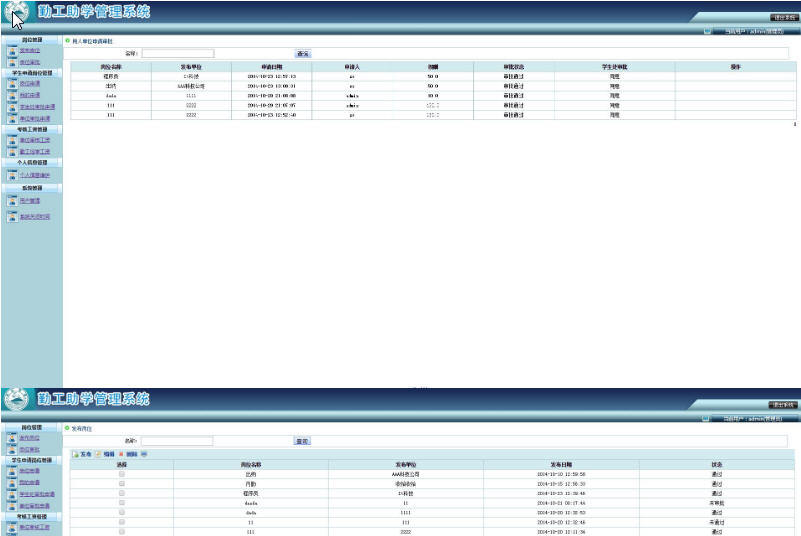Click the 发布 toolbar icon in the lower page

75,454
